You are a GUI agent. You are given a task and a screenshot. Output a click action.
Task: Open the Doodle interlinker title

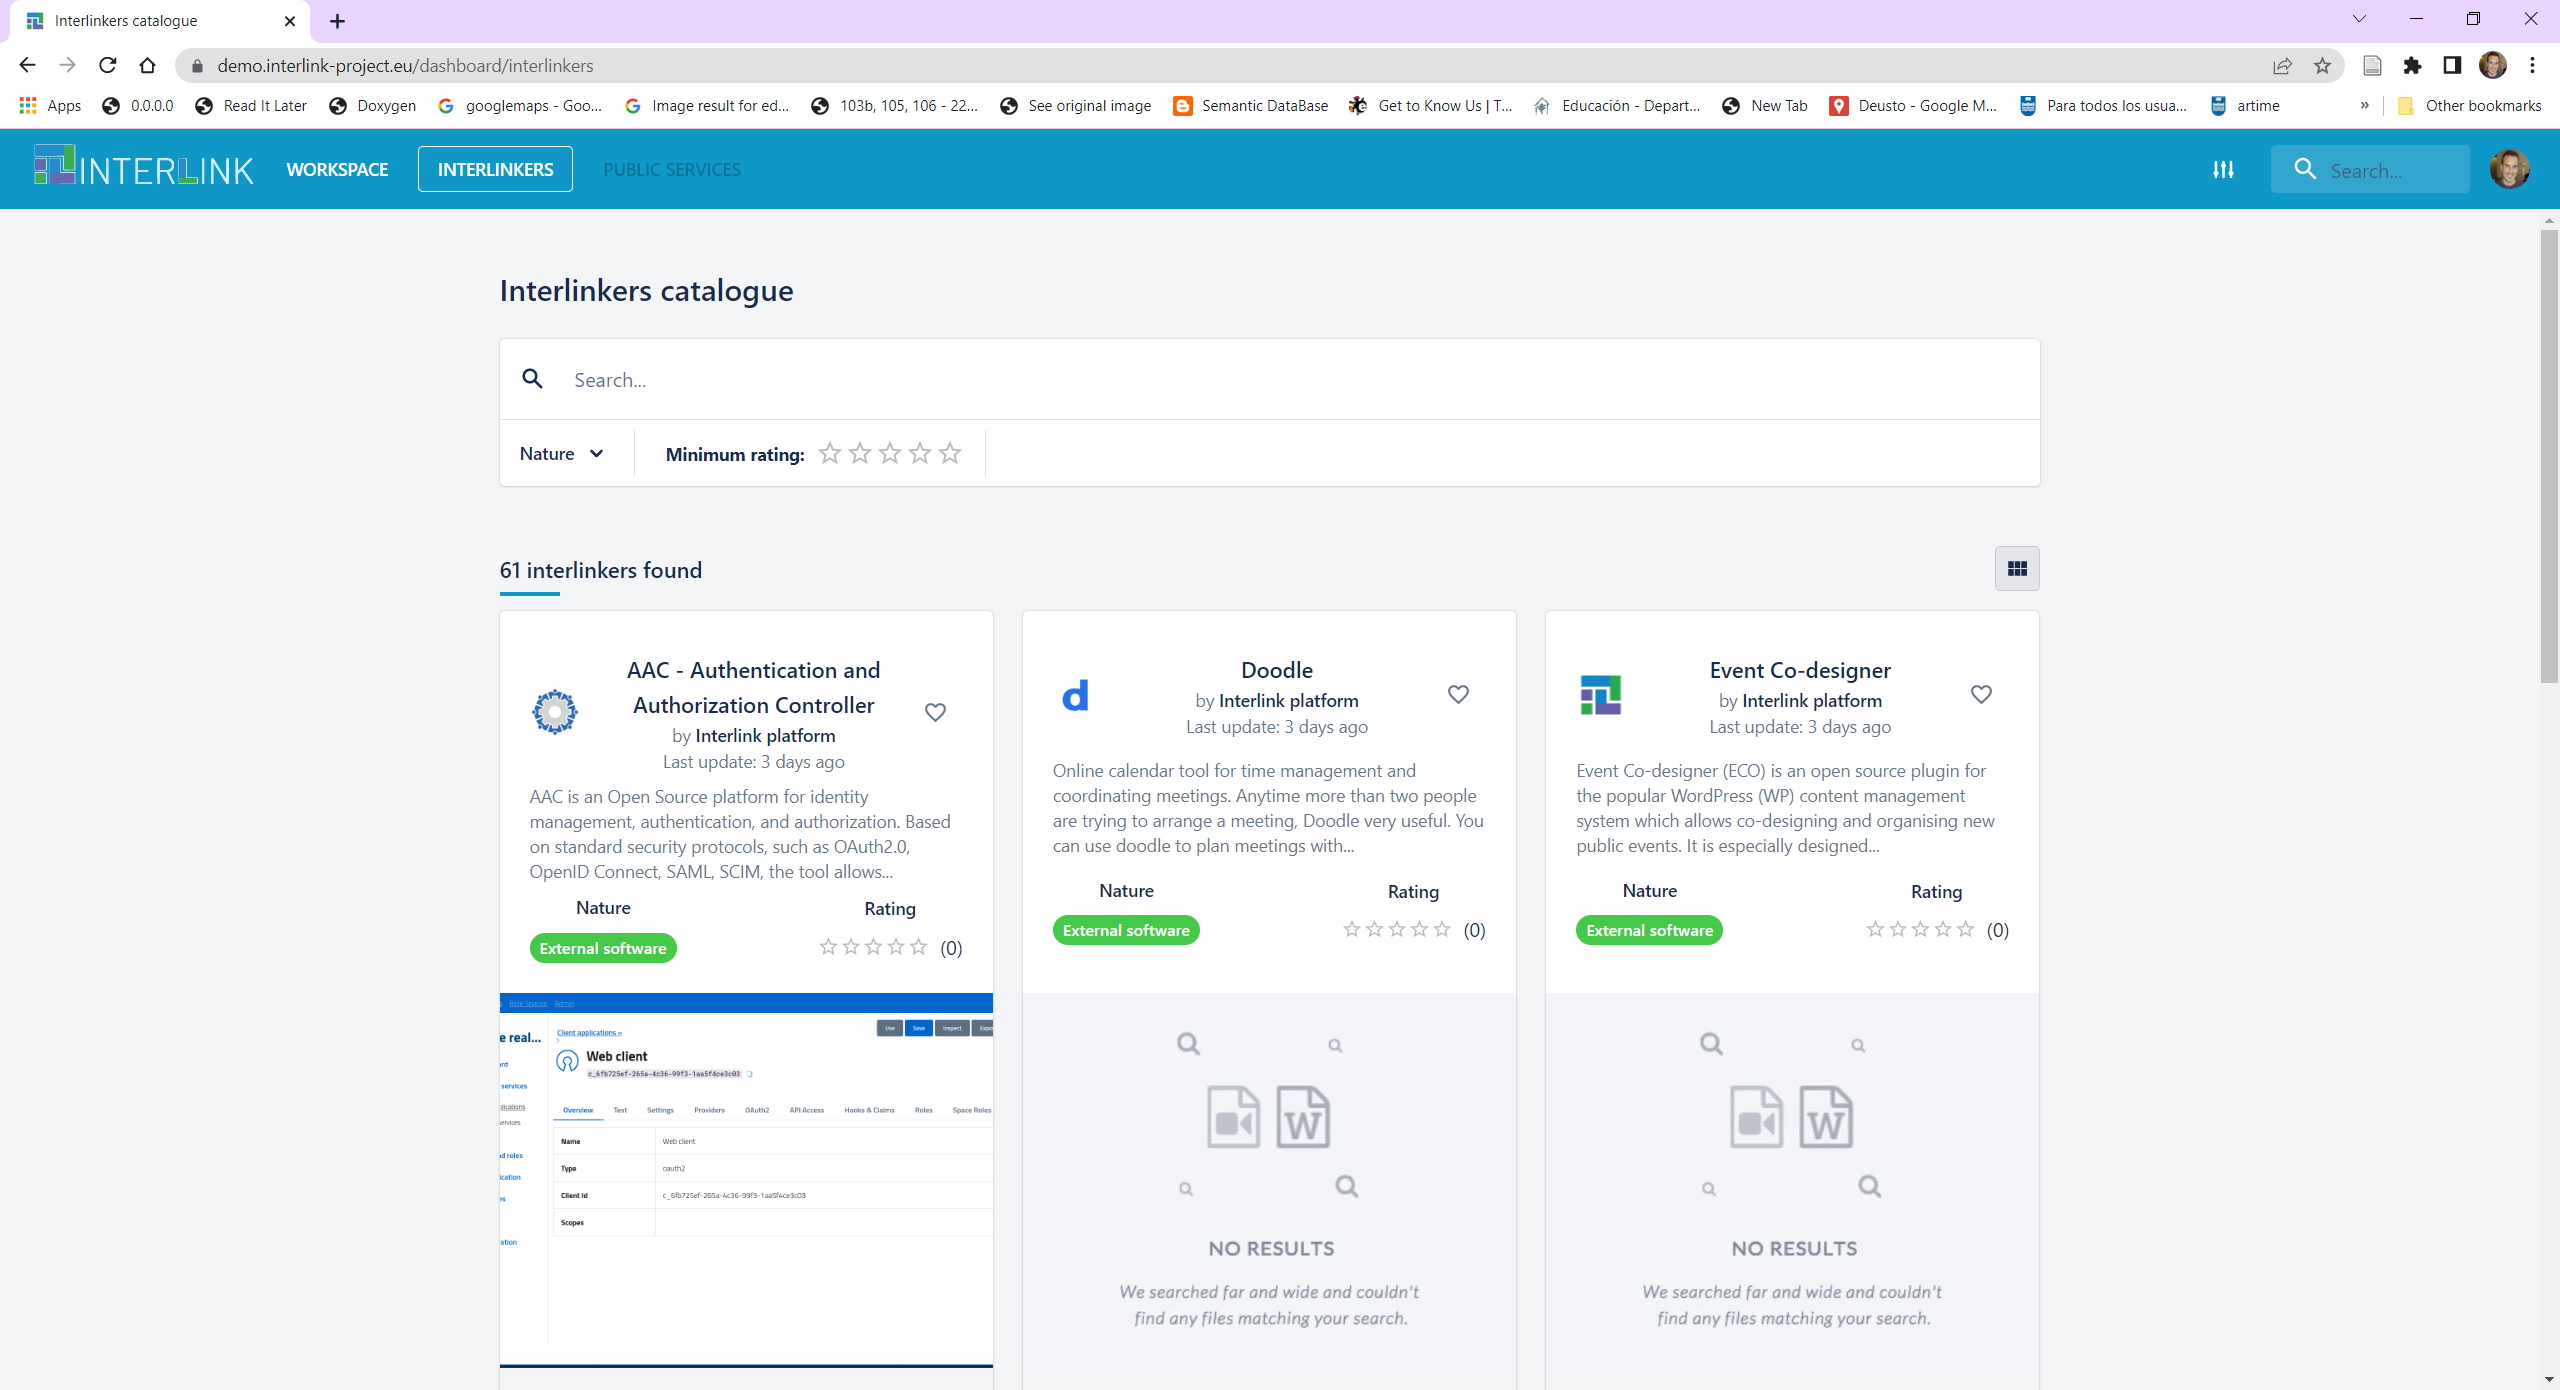(x=1277, y=670)
